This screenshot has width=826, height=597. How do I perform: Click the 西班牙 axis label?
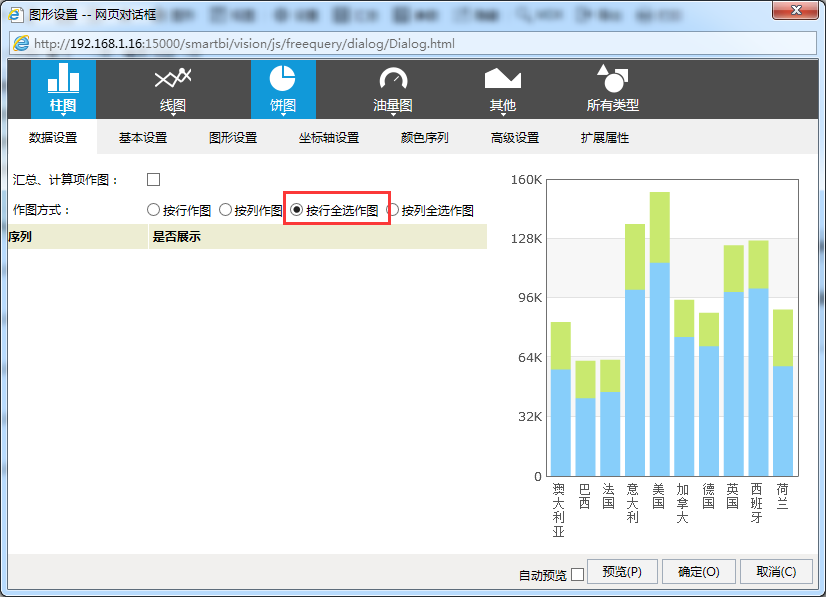click(757, 503)
